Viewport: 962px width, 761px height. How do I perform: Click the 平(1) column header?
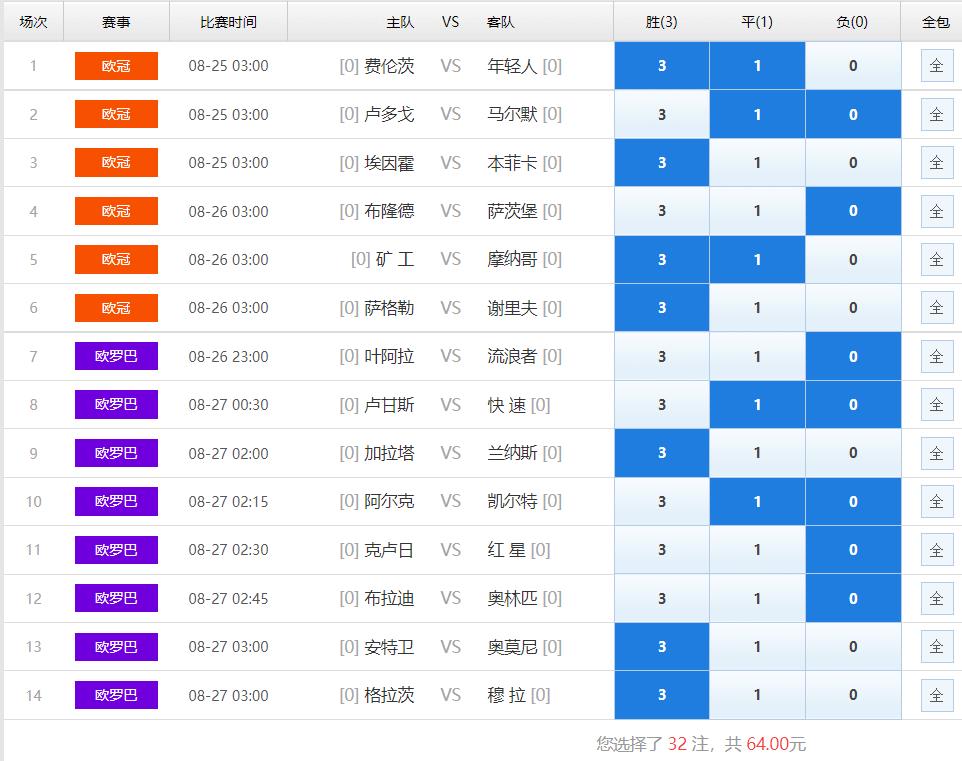(757, 22)
